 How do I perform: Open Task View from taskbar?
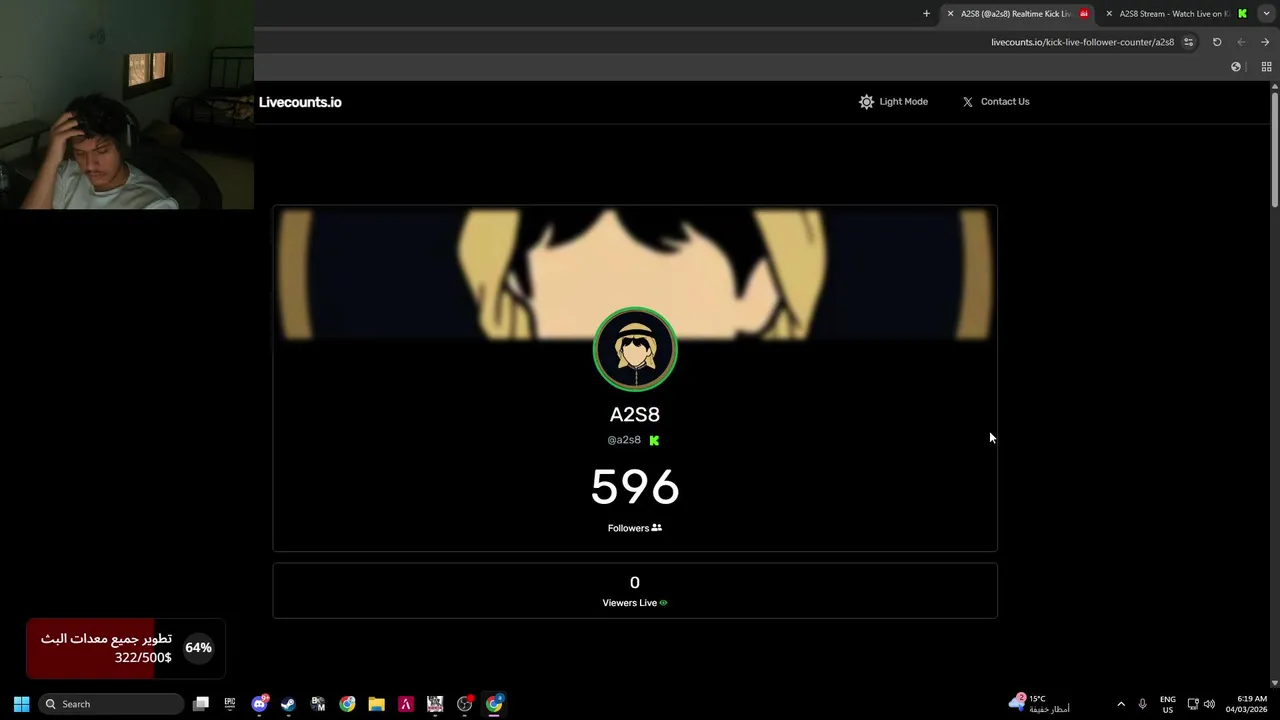tap(201, 704)
